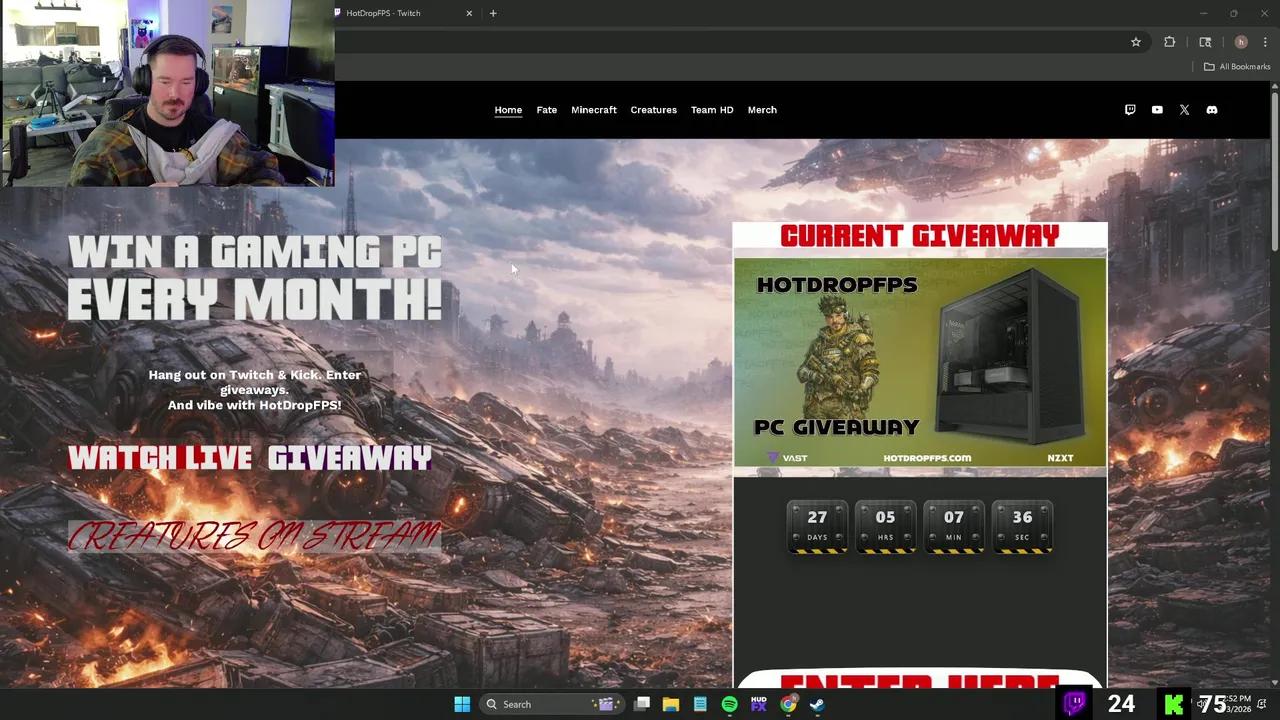Click the CURRENT GIVEAWAY heading
Screen dimensions: 1280x720
click(x=920, y=236)
